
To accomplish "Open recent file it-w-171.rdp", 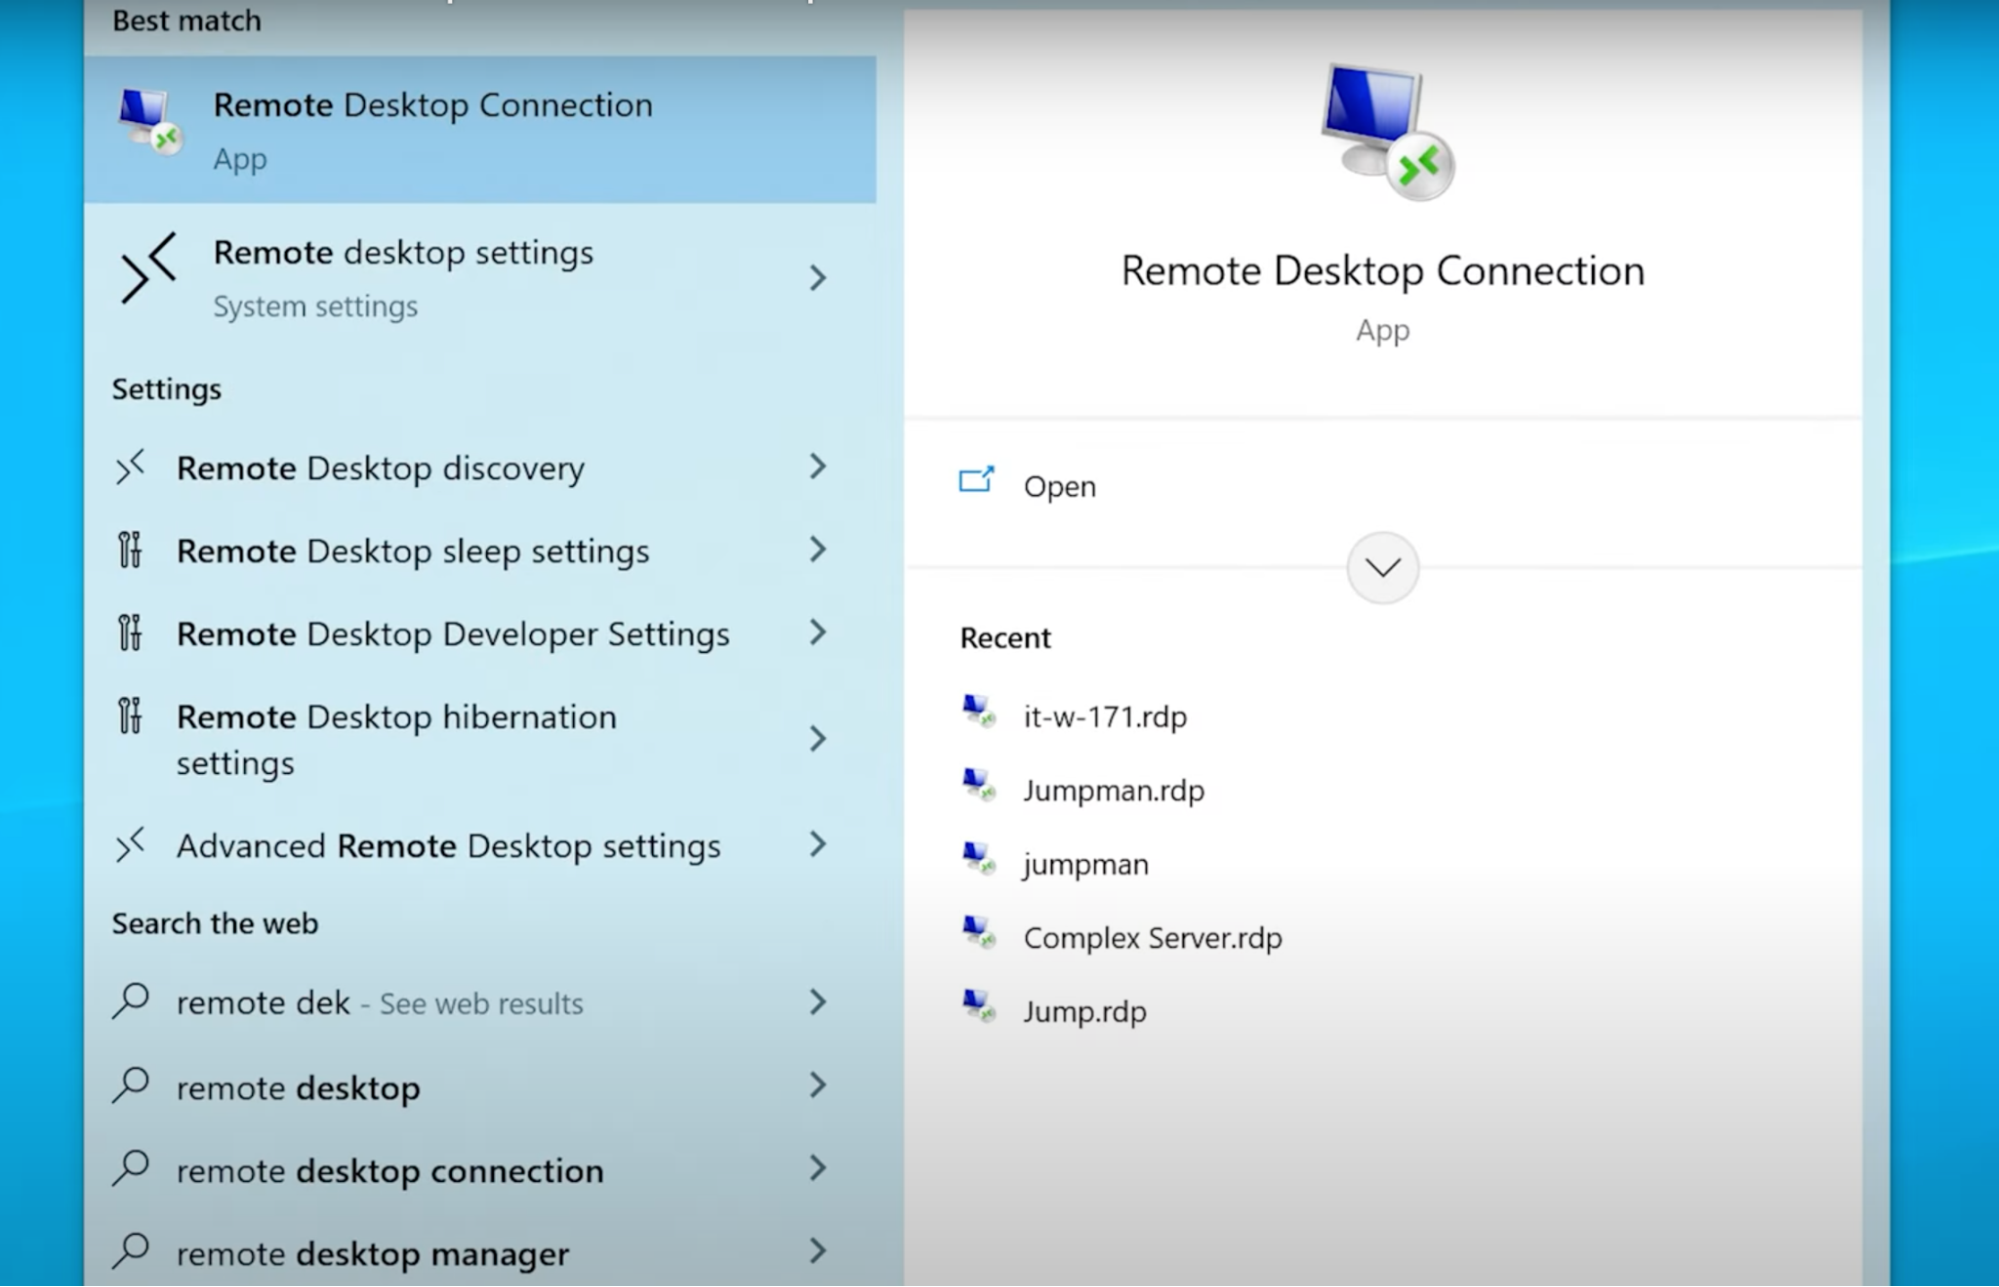I will coord(1105,717).
